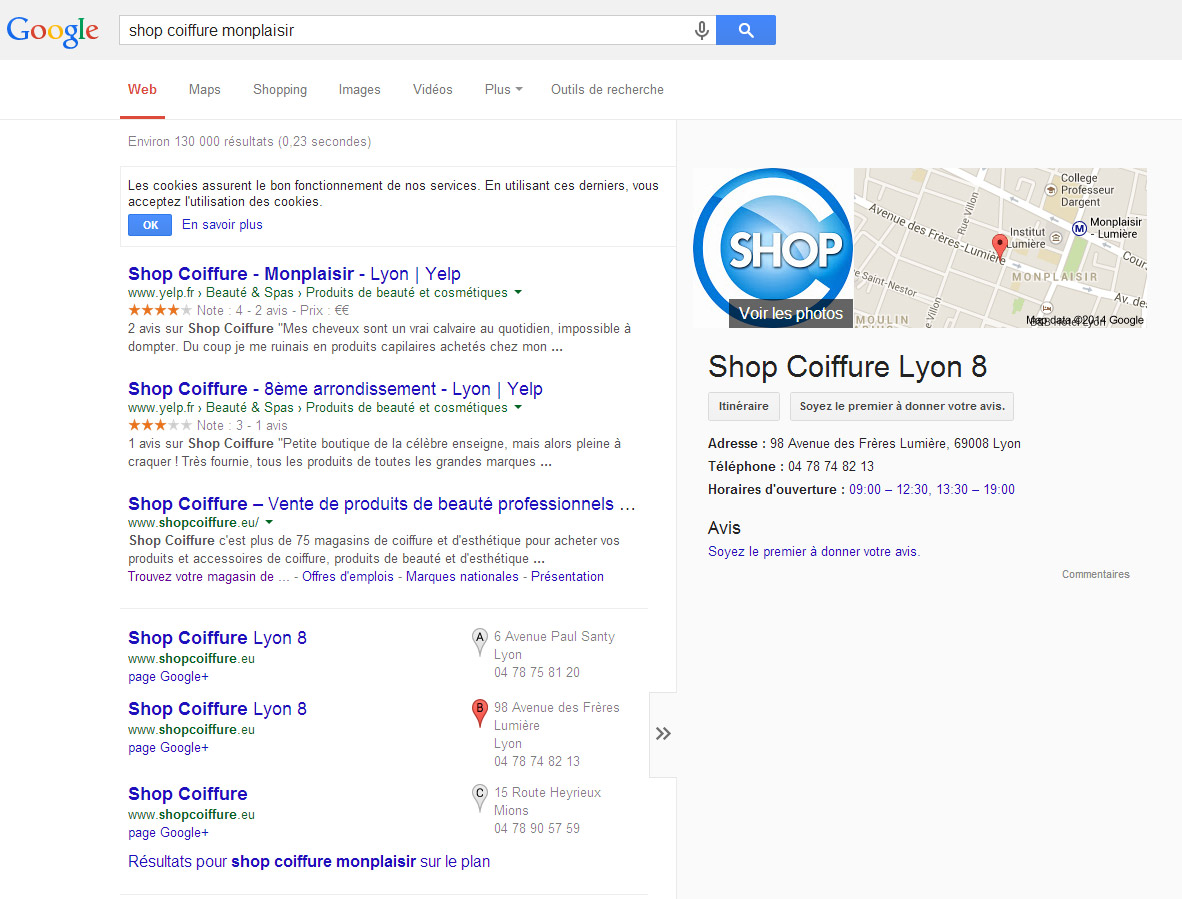Click 'Environ 130 000 résultats' stats text

(250, 142)
